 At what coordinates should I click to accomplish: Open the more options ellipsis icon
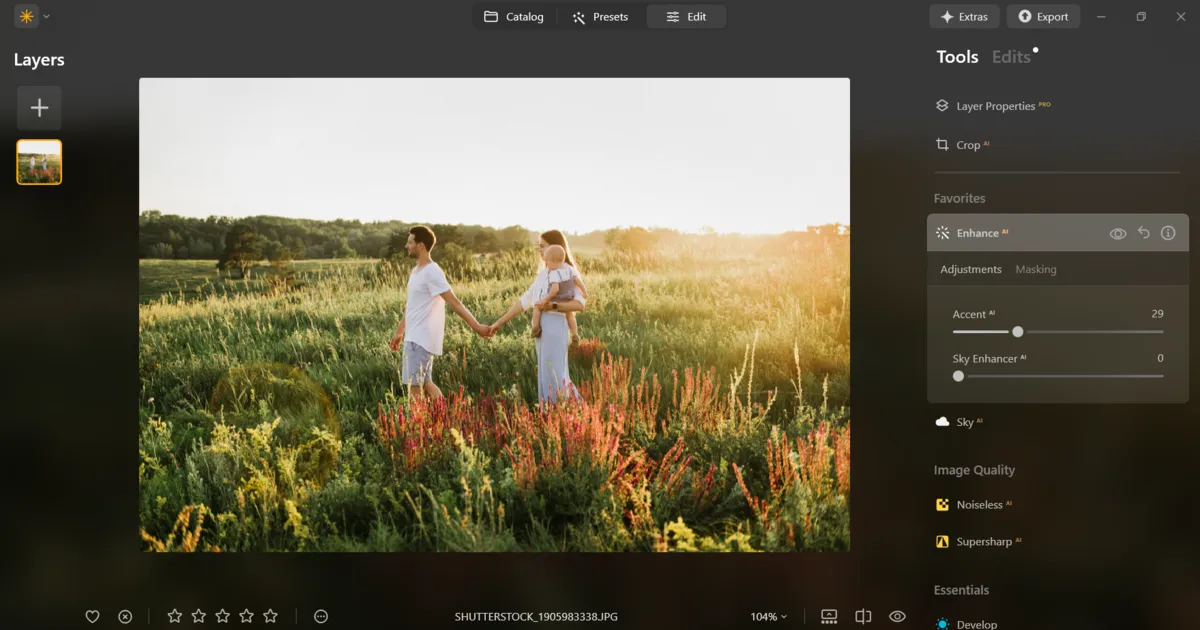[x=321, y=617]
